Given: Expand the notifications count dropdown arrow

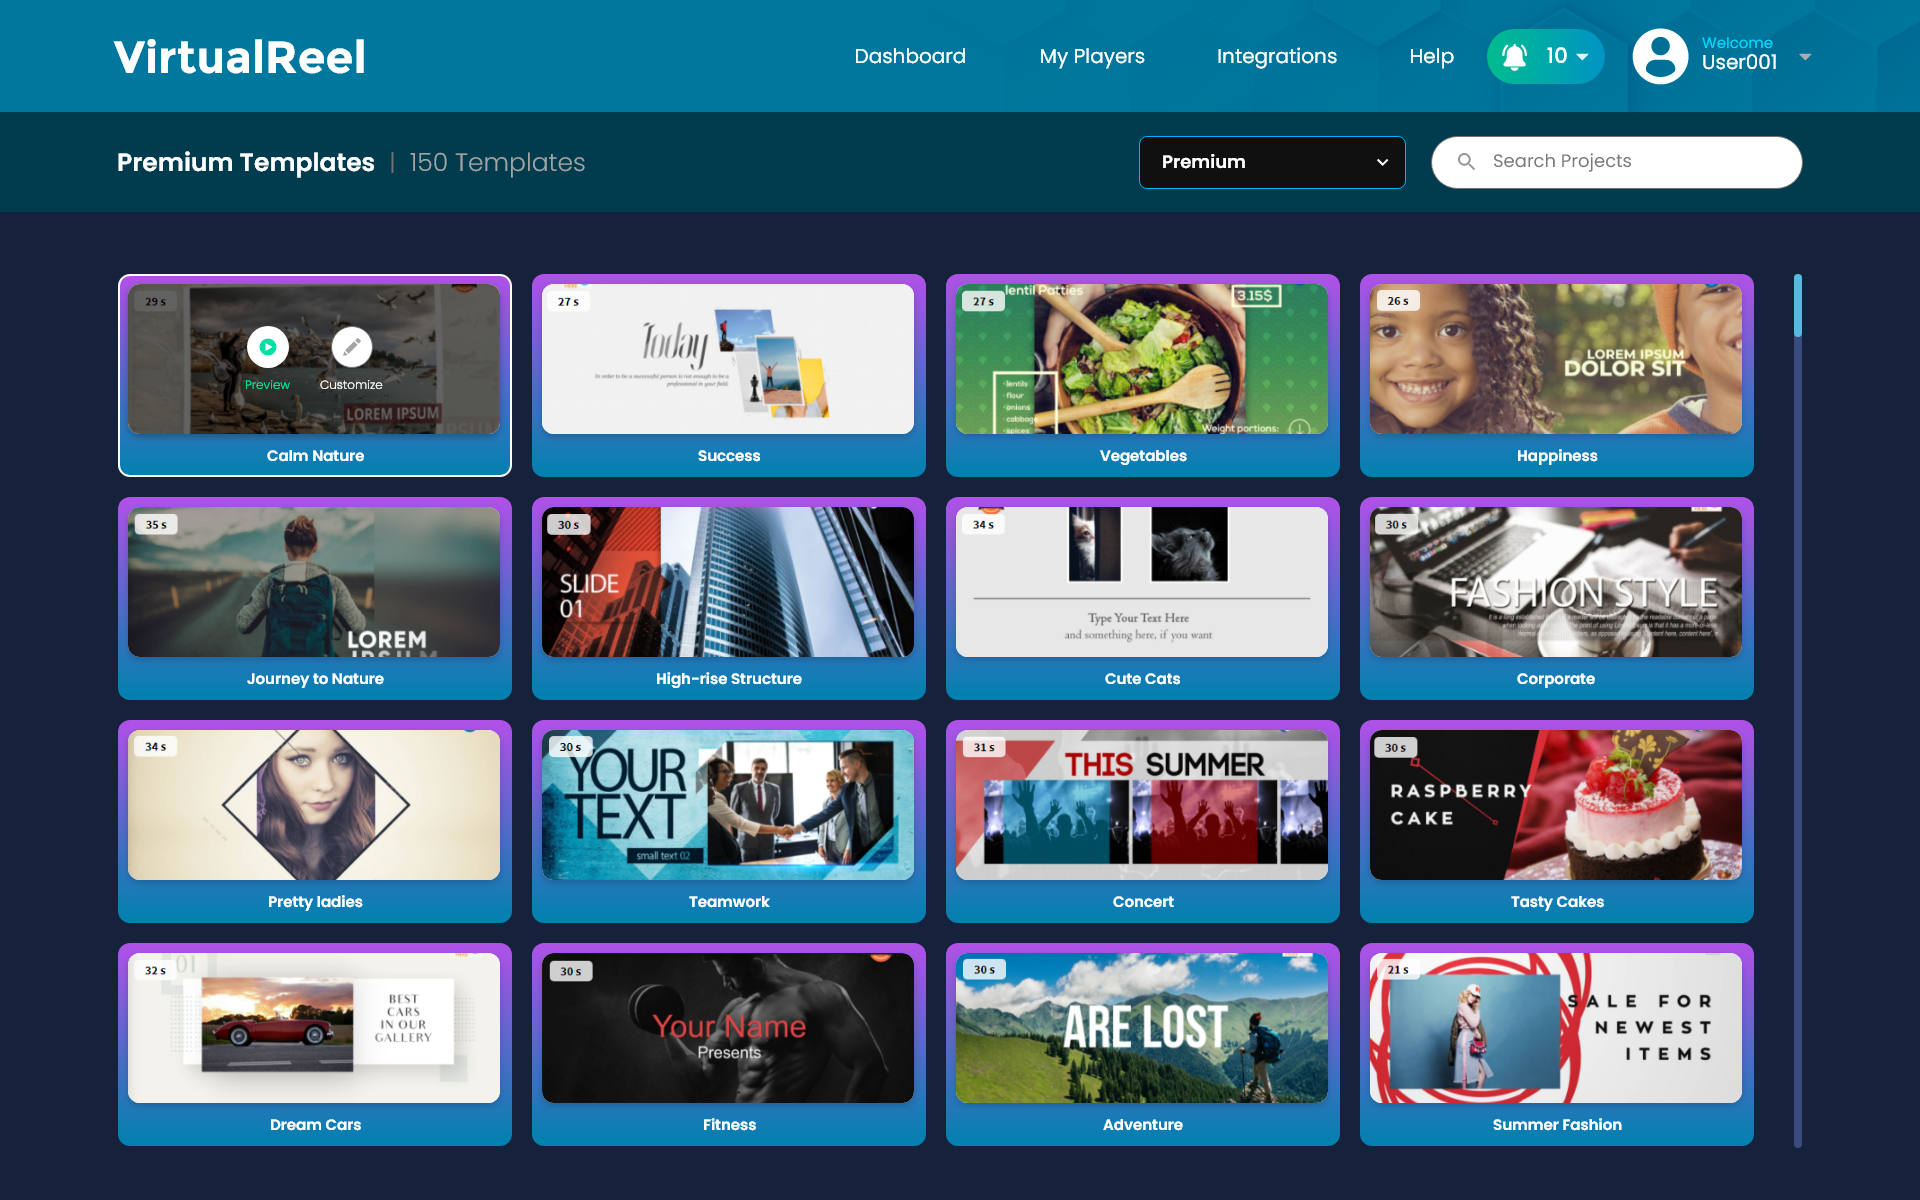Looking at the screenshot, I should coord(1582,57).
